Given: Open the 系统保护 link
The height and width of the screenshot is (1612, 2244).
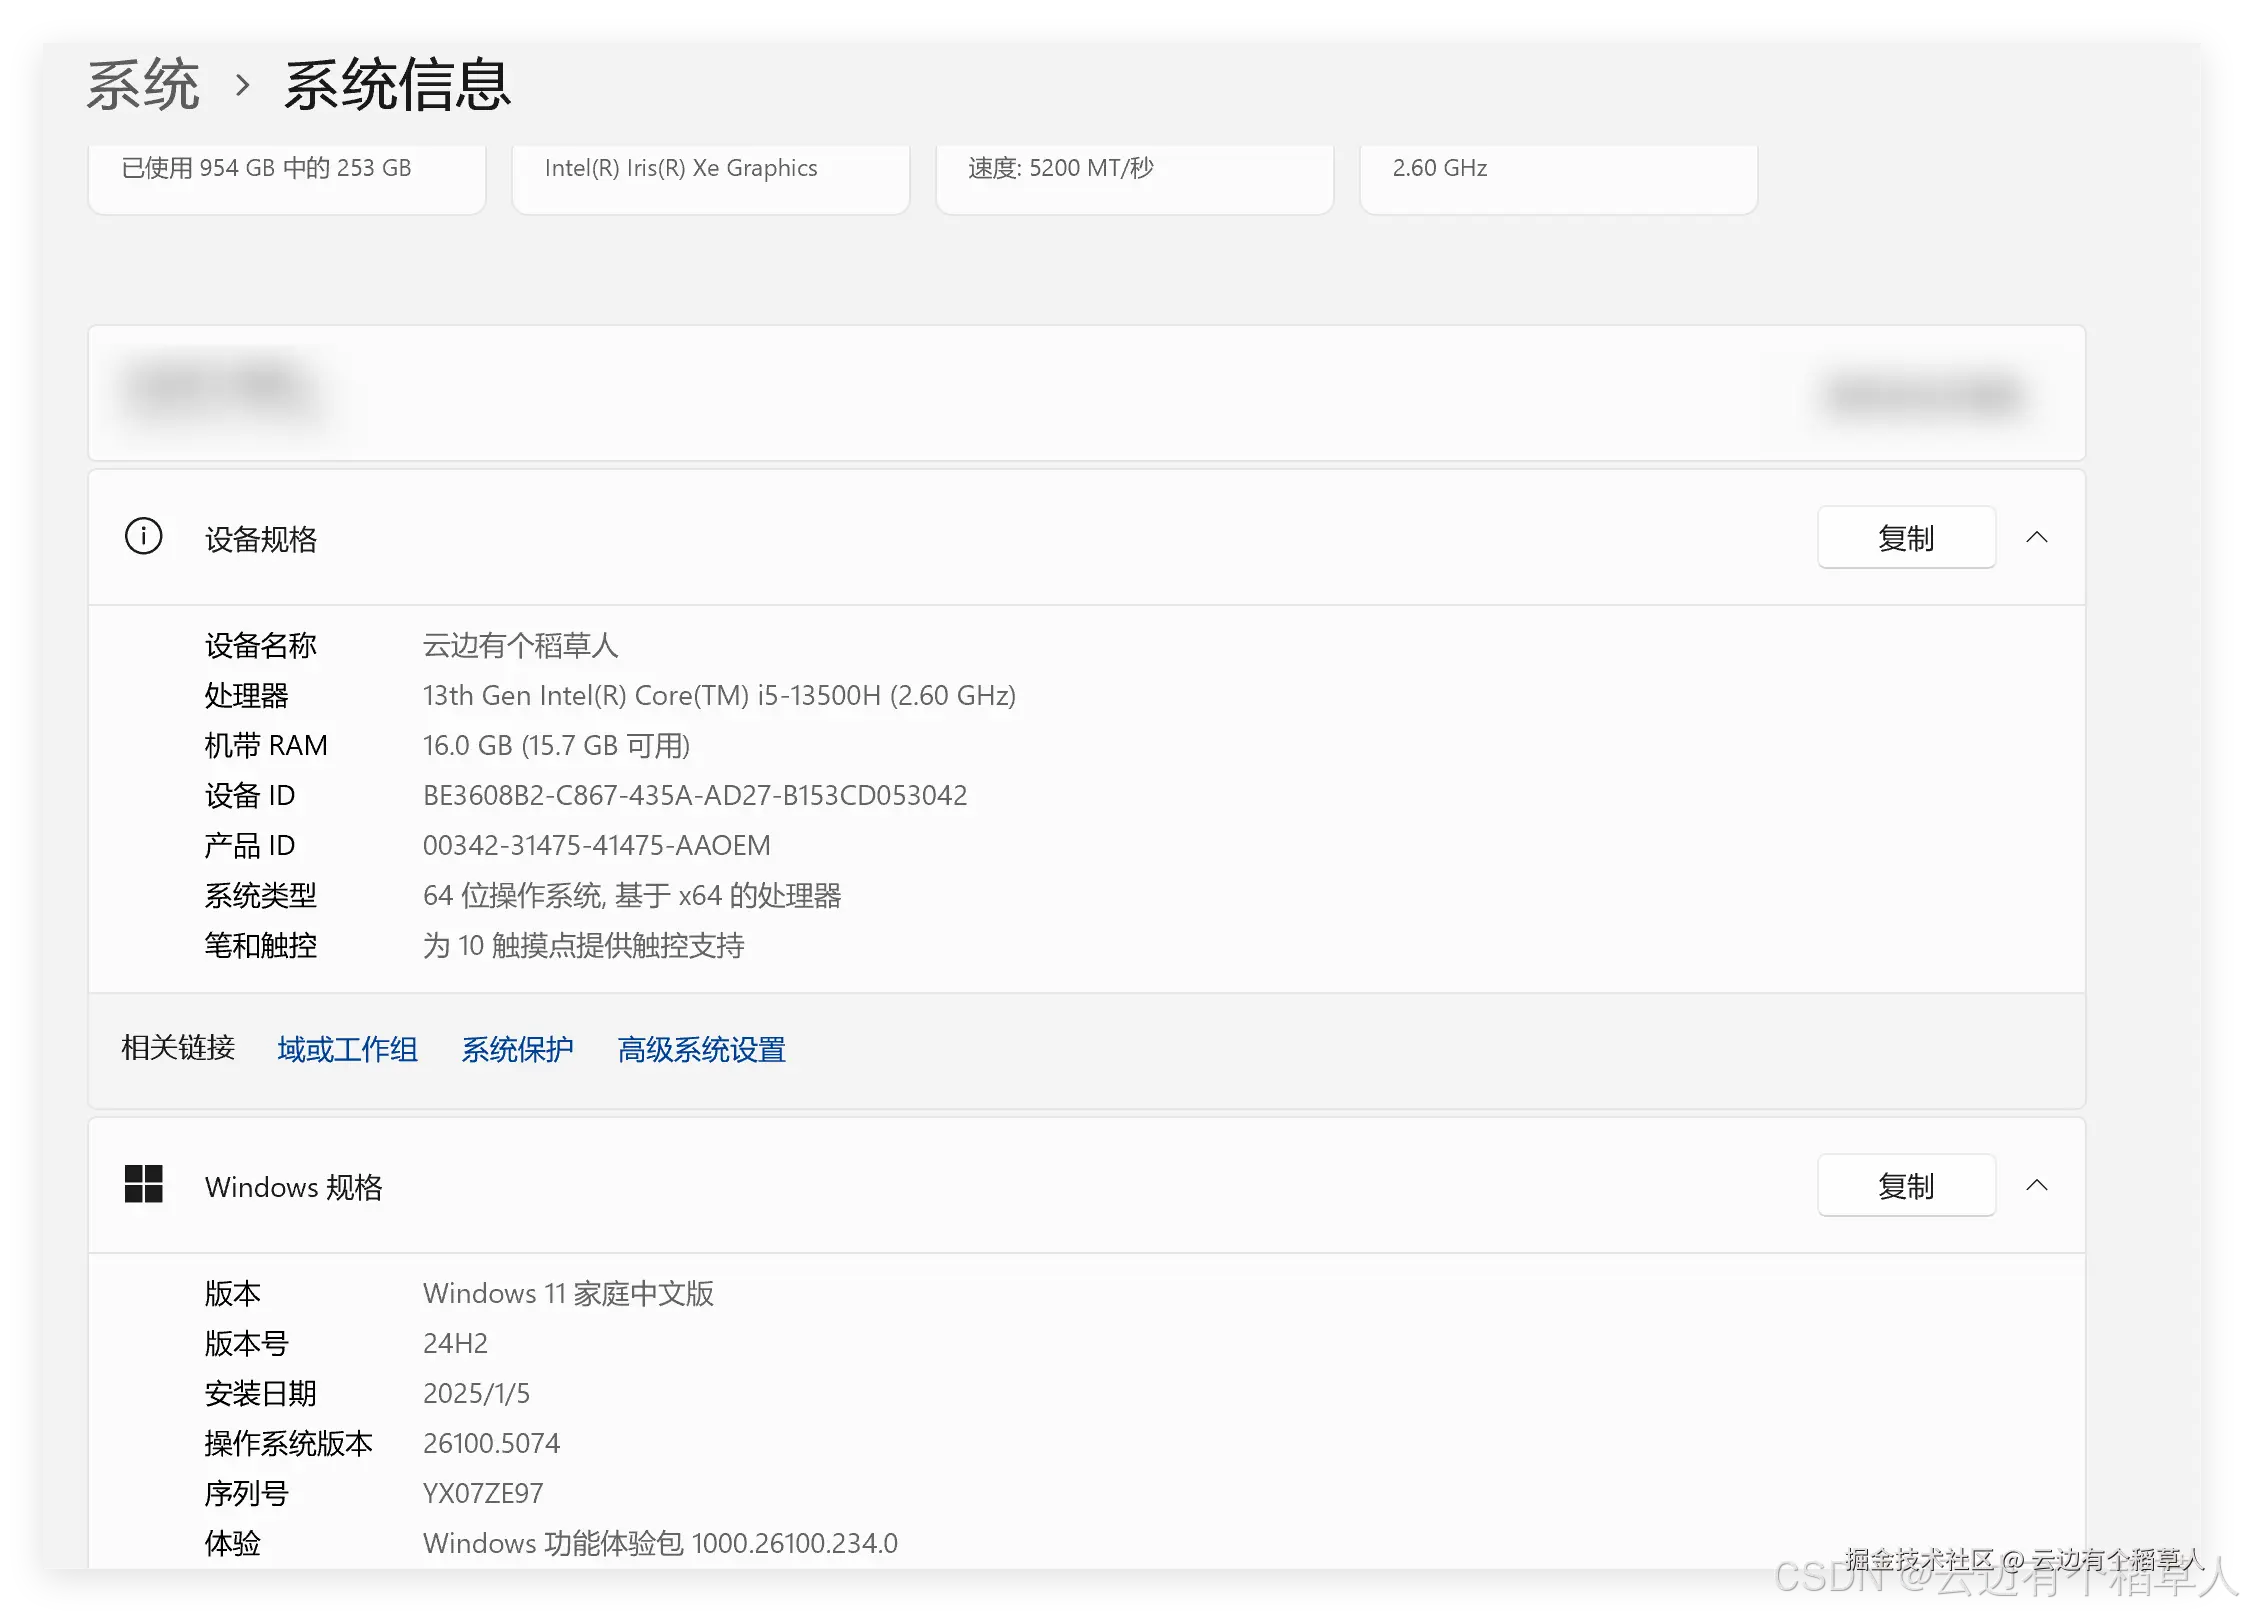Looking at the screenshot, I should [x=517, y=1049].
